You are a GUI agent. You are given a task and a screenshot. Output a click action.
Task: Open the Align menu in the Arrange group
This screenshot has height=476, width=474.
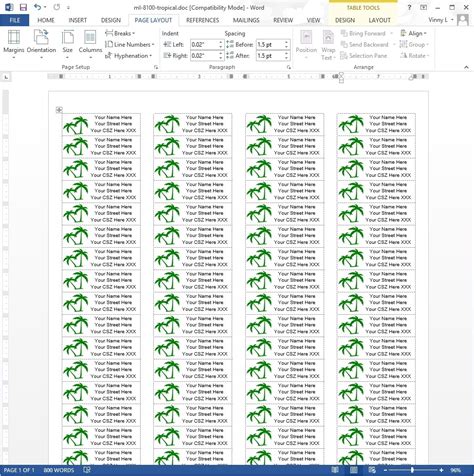(x=414, y=33)
